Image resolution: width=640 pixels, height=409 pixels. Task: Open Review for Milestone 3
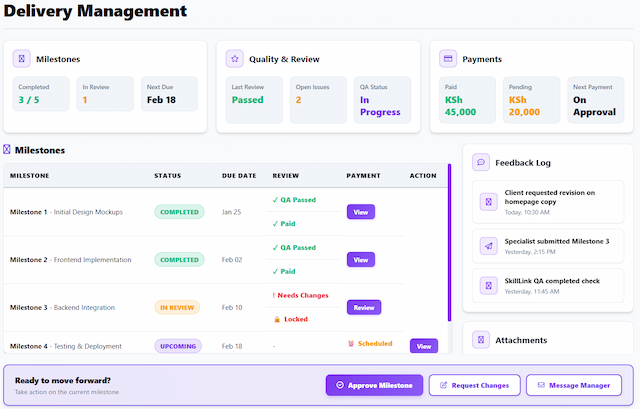coord(364,307)
